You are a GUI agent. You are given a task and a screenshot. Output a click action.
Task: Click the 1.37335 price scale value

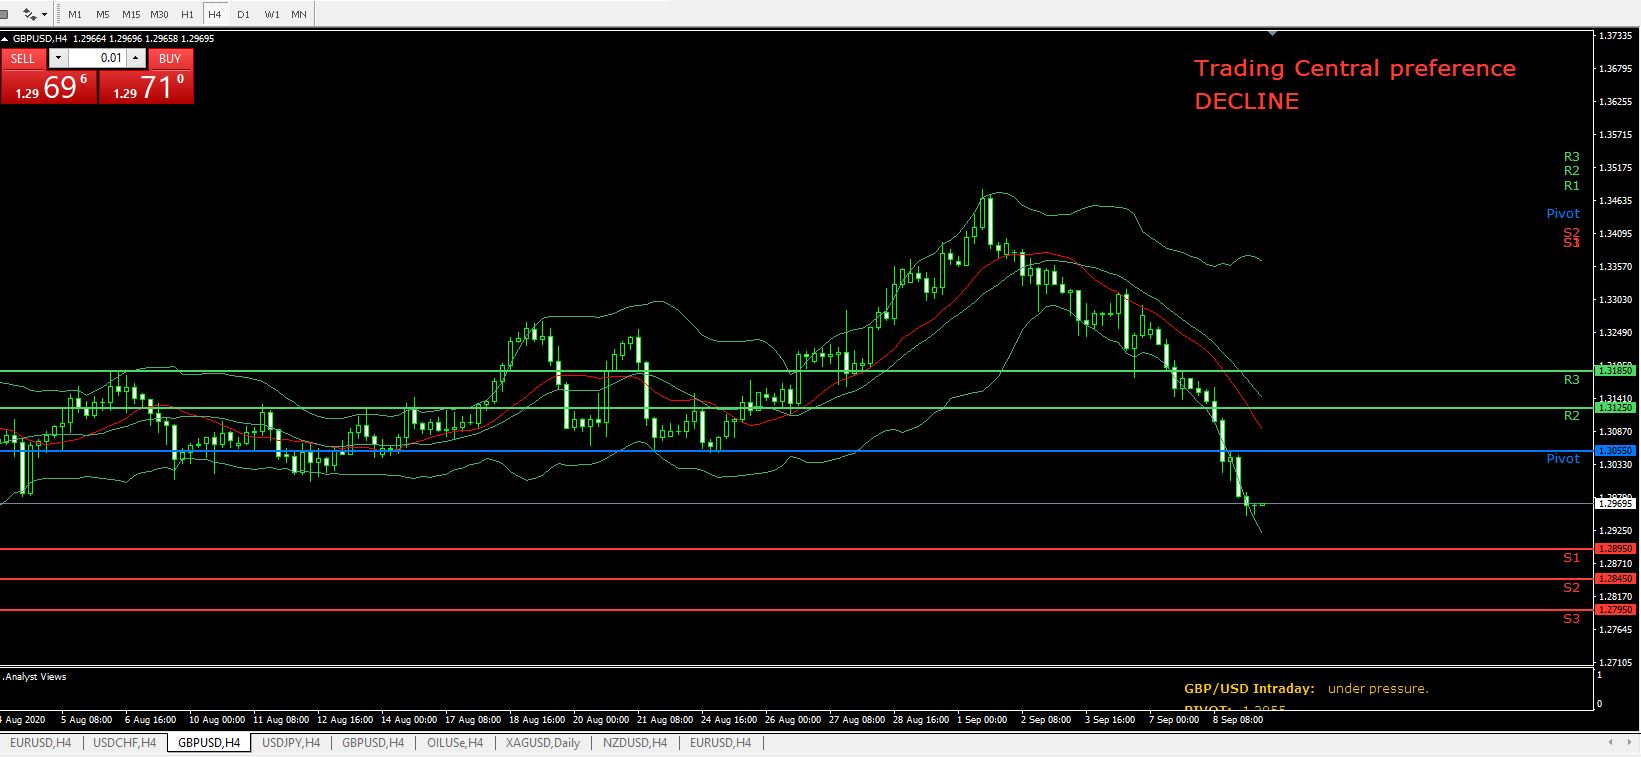pyautogui.click(x=1614, y=36)
